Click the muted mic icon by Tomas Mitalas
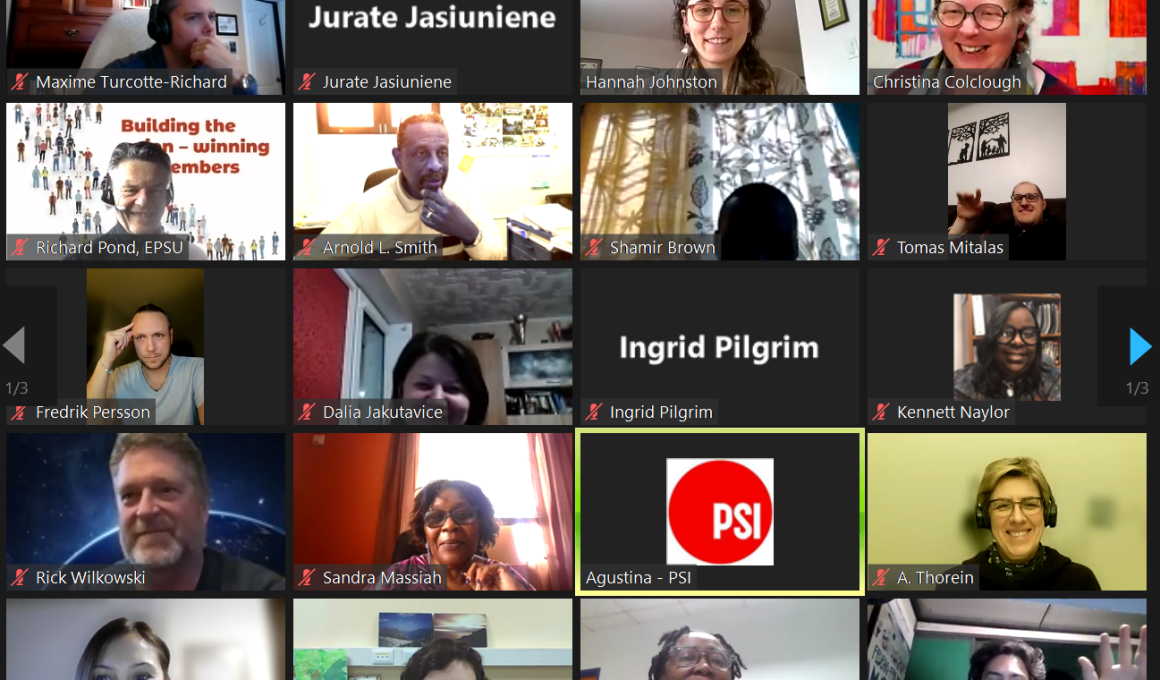This screenshot has height=680, width=1160. [881, 247]
